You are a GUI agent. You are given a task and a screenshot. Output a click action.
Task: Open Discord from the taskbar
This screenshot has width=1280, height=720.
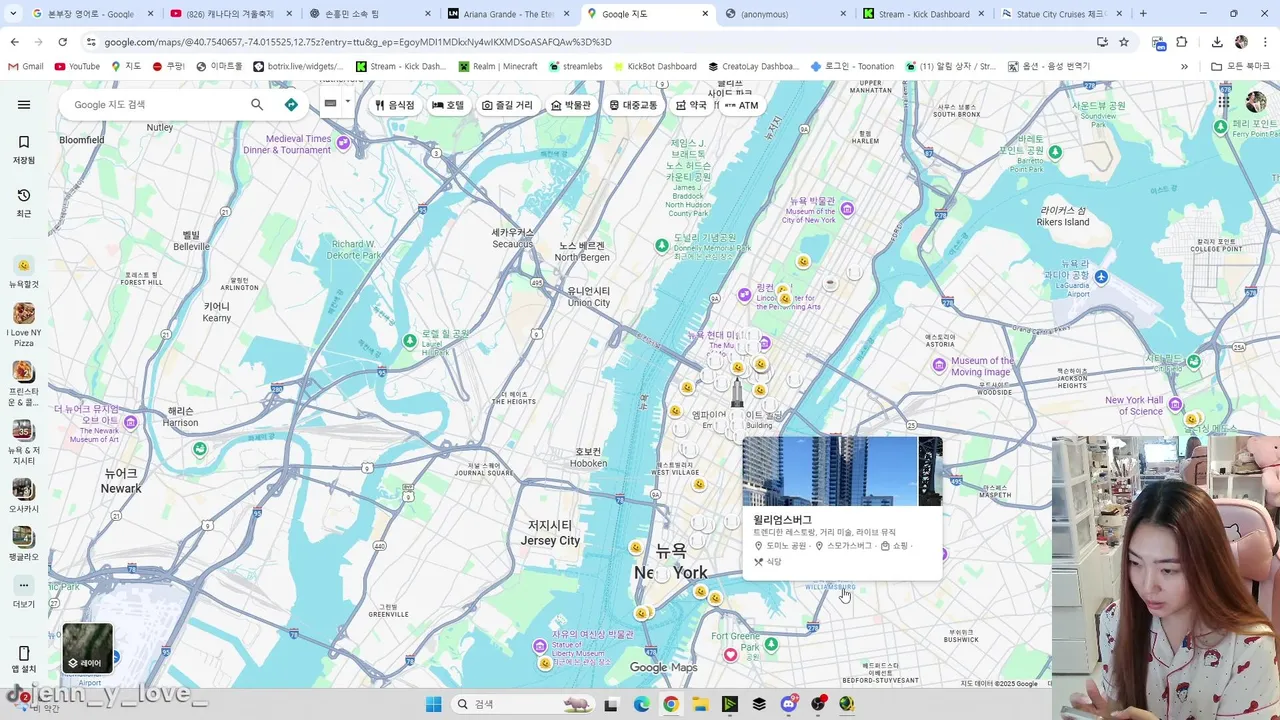(789, 704)
